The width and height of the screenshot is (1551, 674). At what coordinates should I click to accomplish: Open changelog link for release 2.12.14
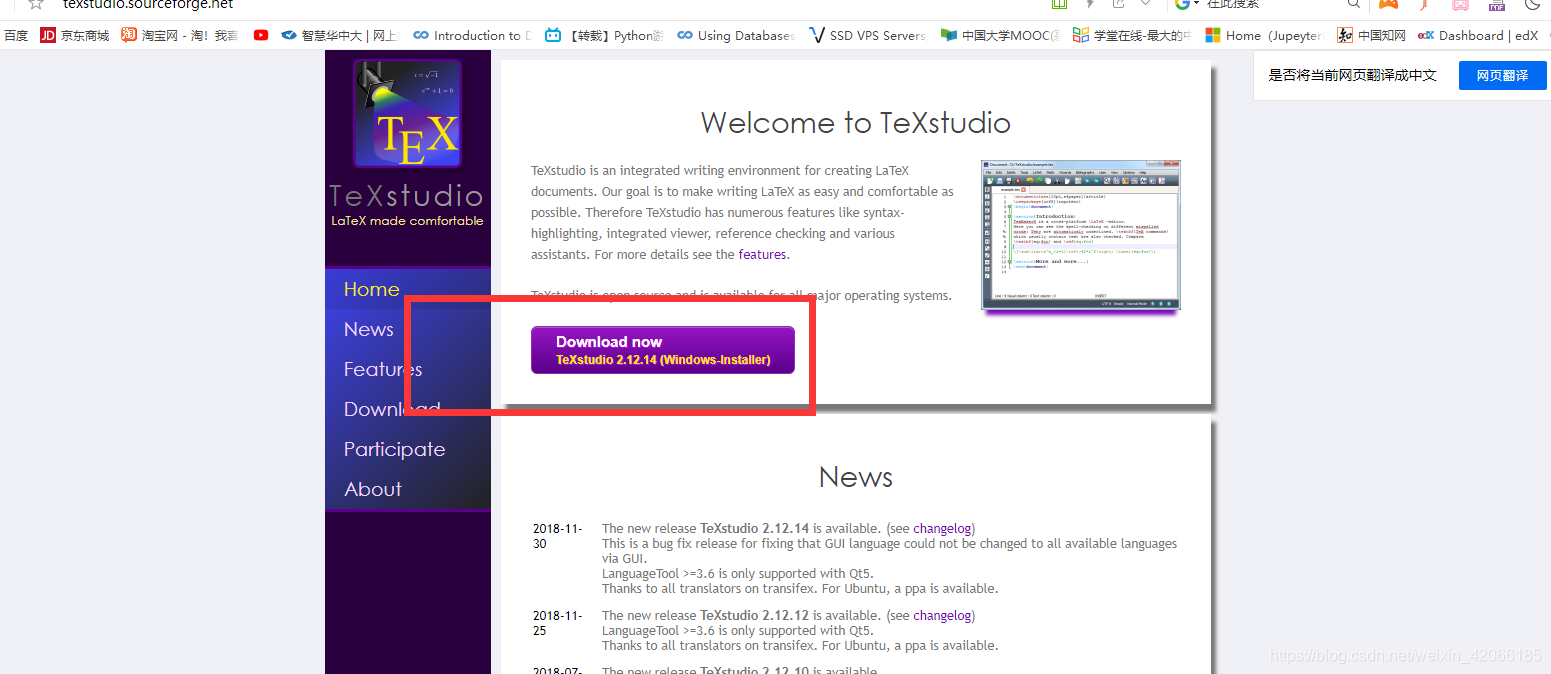coord(941,529)
